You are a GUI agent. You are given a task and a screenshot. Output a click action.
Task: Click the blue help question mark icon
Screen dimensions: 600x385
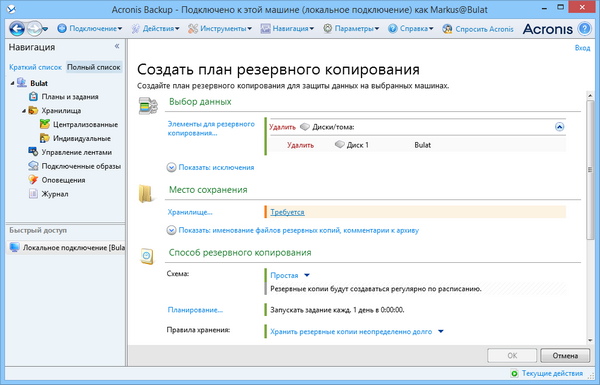pos(584,29)
